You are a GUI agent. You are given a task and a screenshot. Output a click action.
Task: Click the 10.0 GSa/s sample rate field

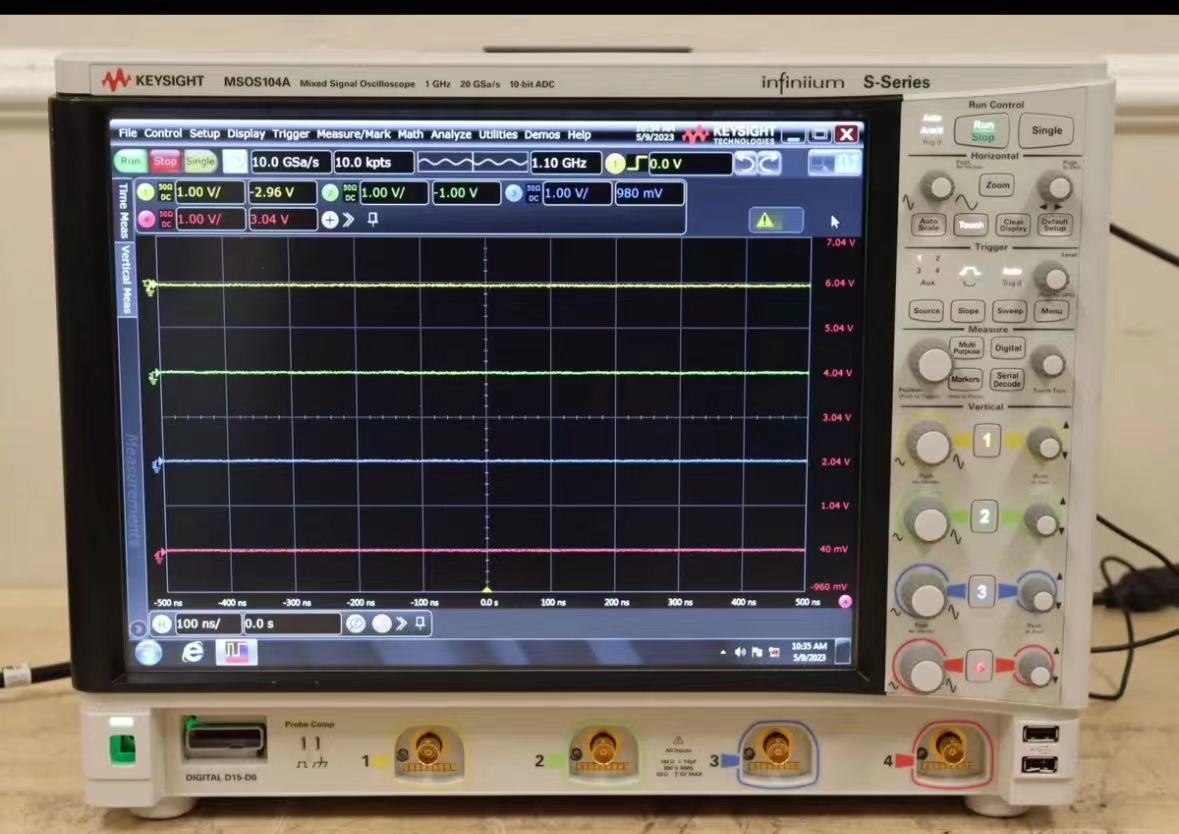point(289,162)
